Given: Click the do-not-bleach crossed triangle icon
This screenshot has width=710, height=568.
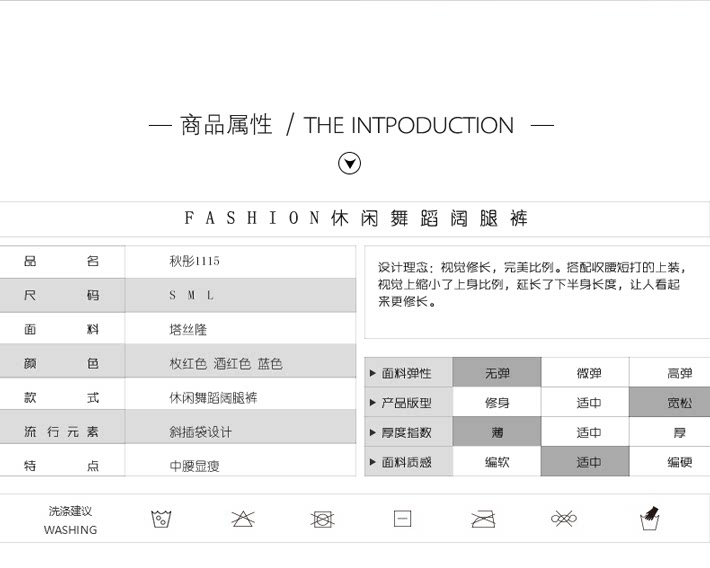Looking at the screenshot, I should (x=242, y=518).
